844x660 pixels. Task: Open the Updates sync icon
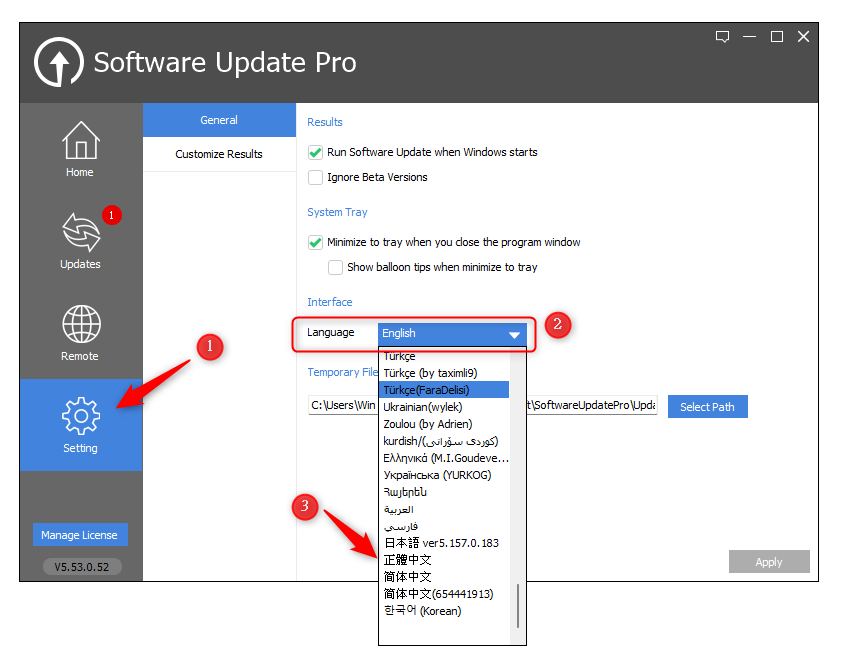81,232
